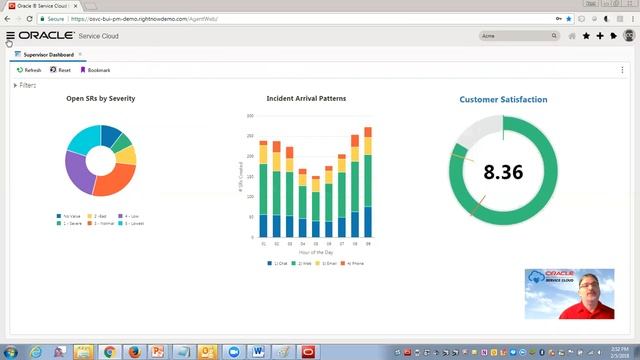Screen dimensions: 640x360
Task: Expand the Filters section
Action: tap(25, 85)
